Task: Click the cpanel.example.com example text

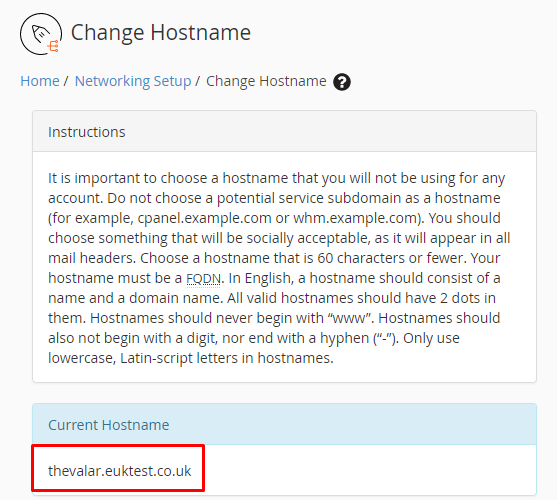Action: pyautogui.click(x=204, y=218)
